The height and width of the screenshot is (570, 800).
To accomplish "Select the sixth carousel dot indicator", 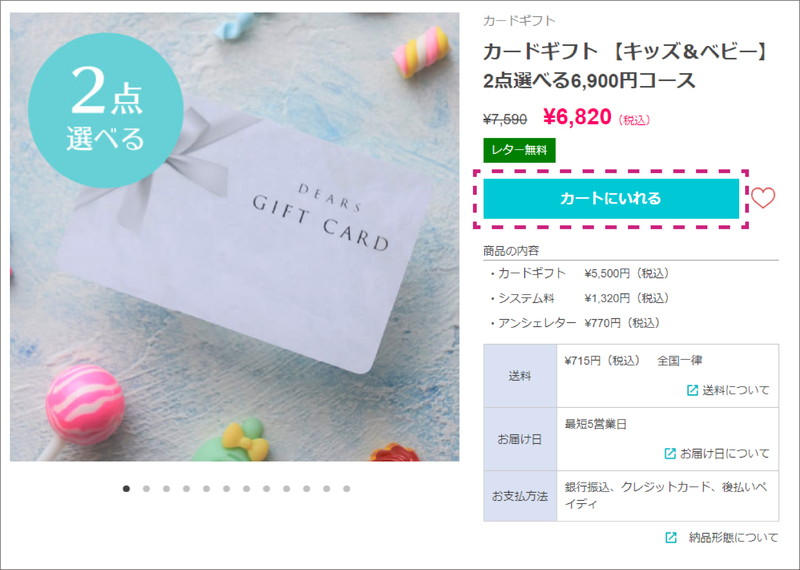I will [227, 489].
